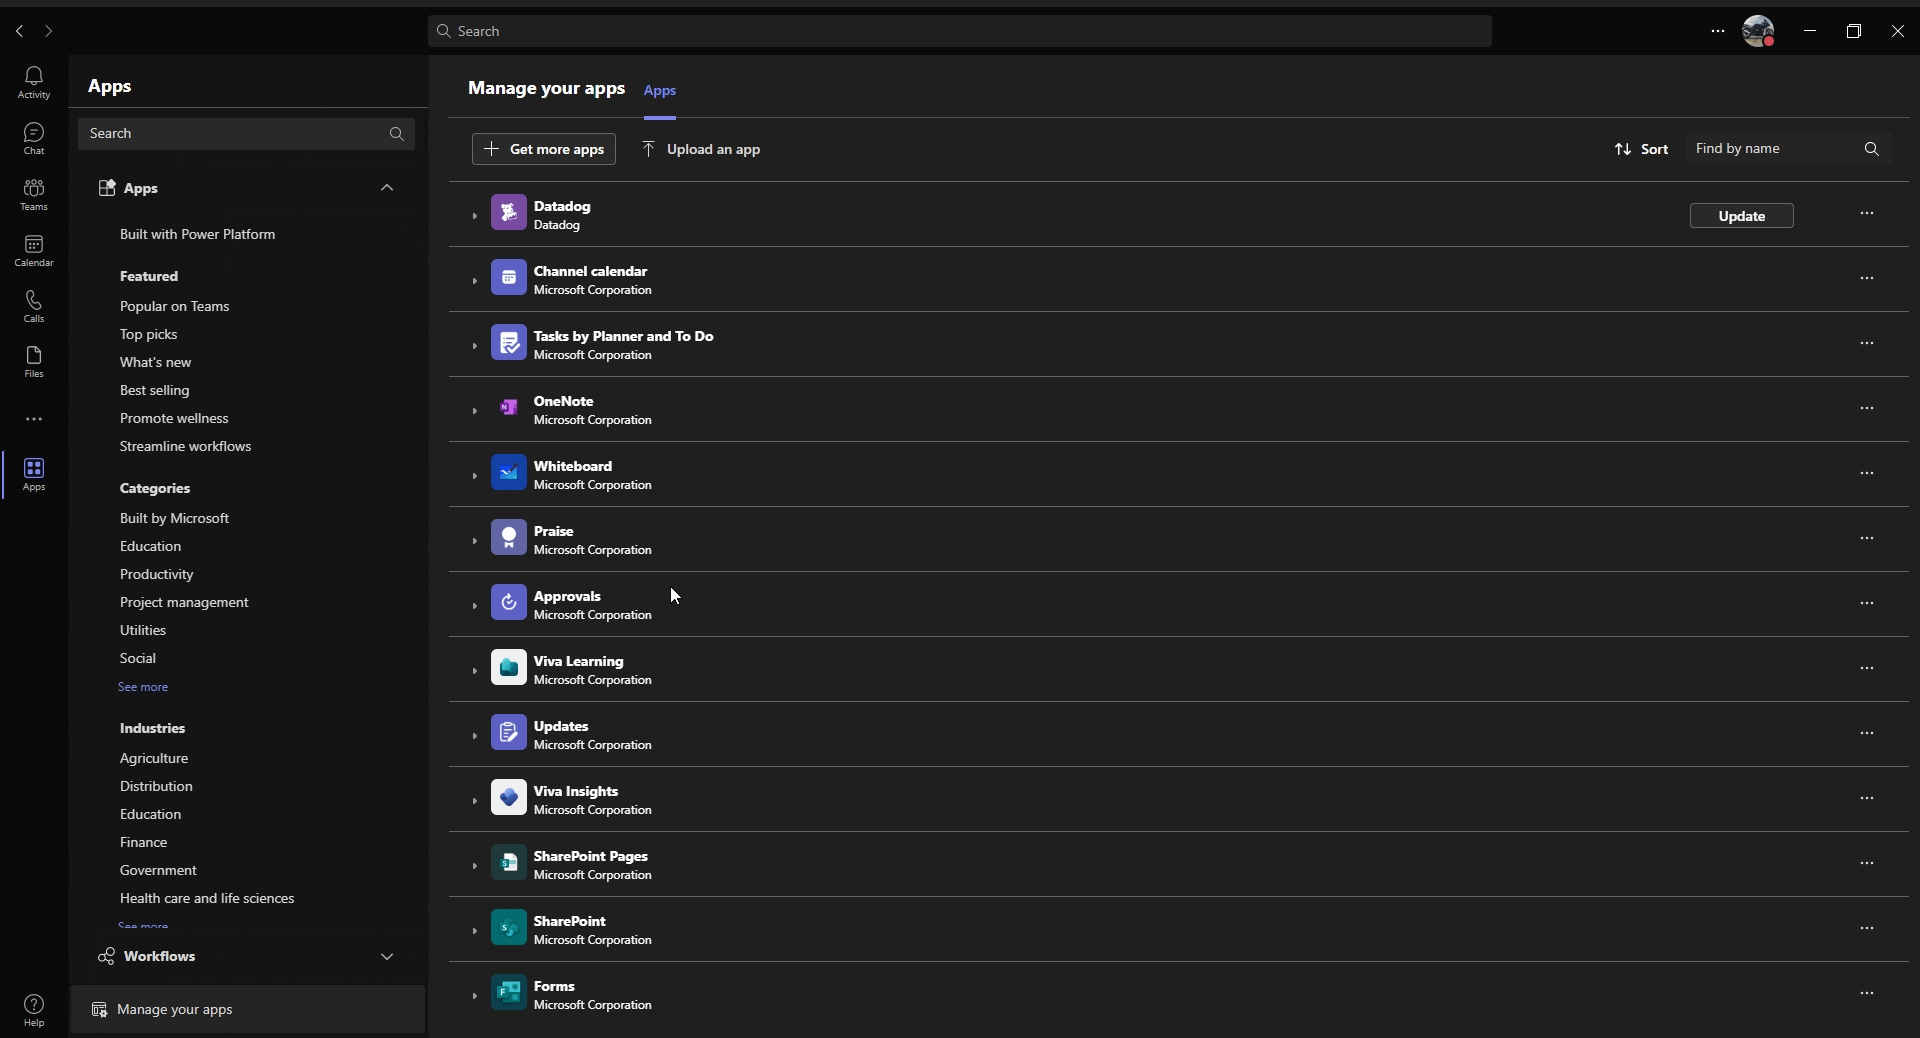Viewport: 1920px width, 1038px height.
Task: Click the Tasks by Planner app icon
Action: [x=509, y=343]
